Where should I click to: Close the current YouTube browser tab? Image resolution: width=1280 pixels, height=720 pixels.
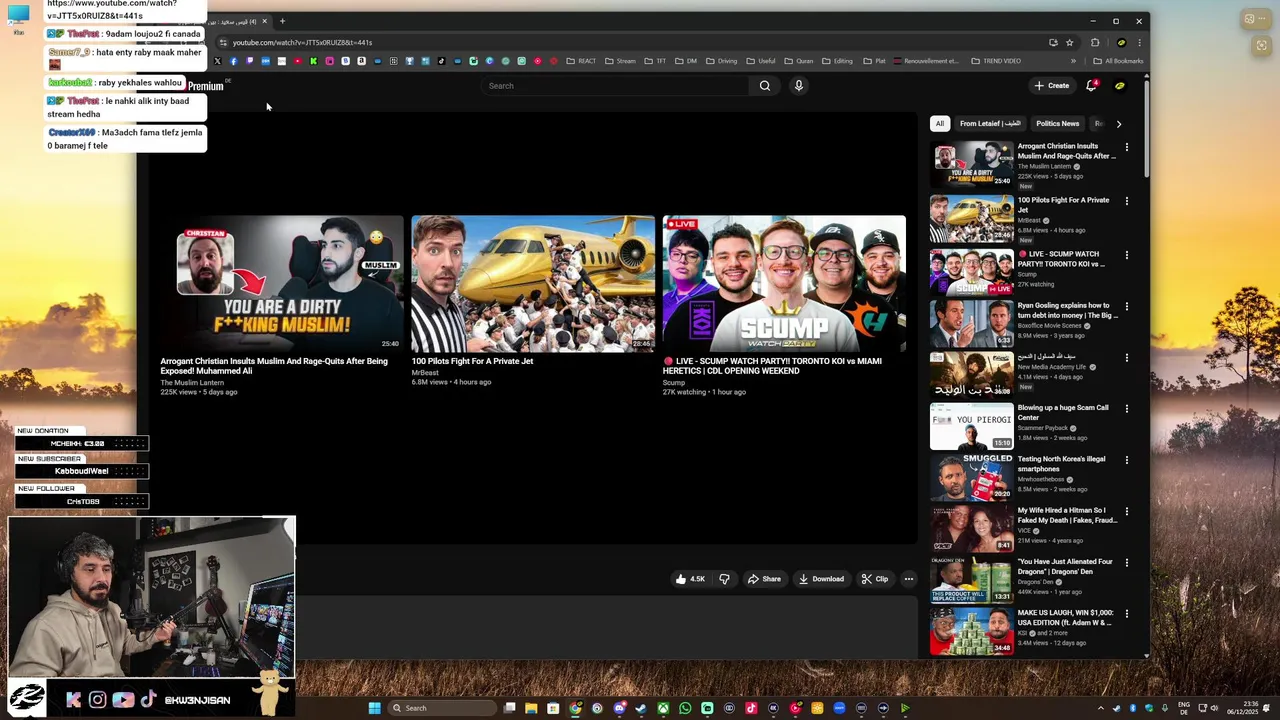click(x=264, y=21)
